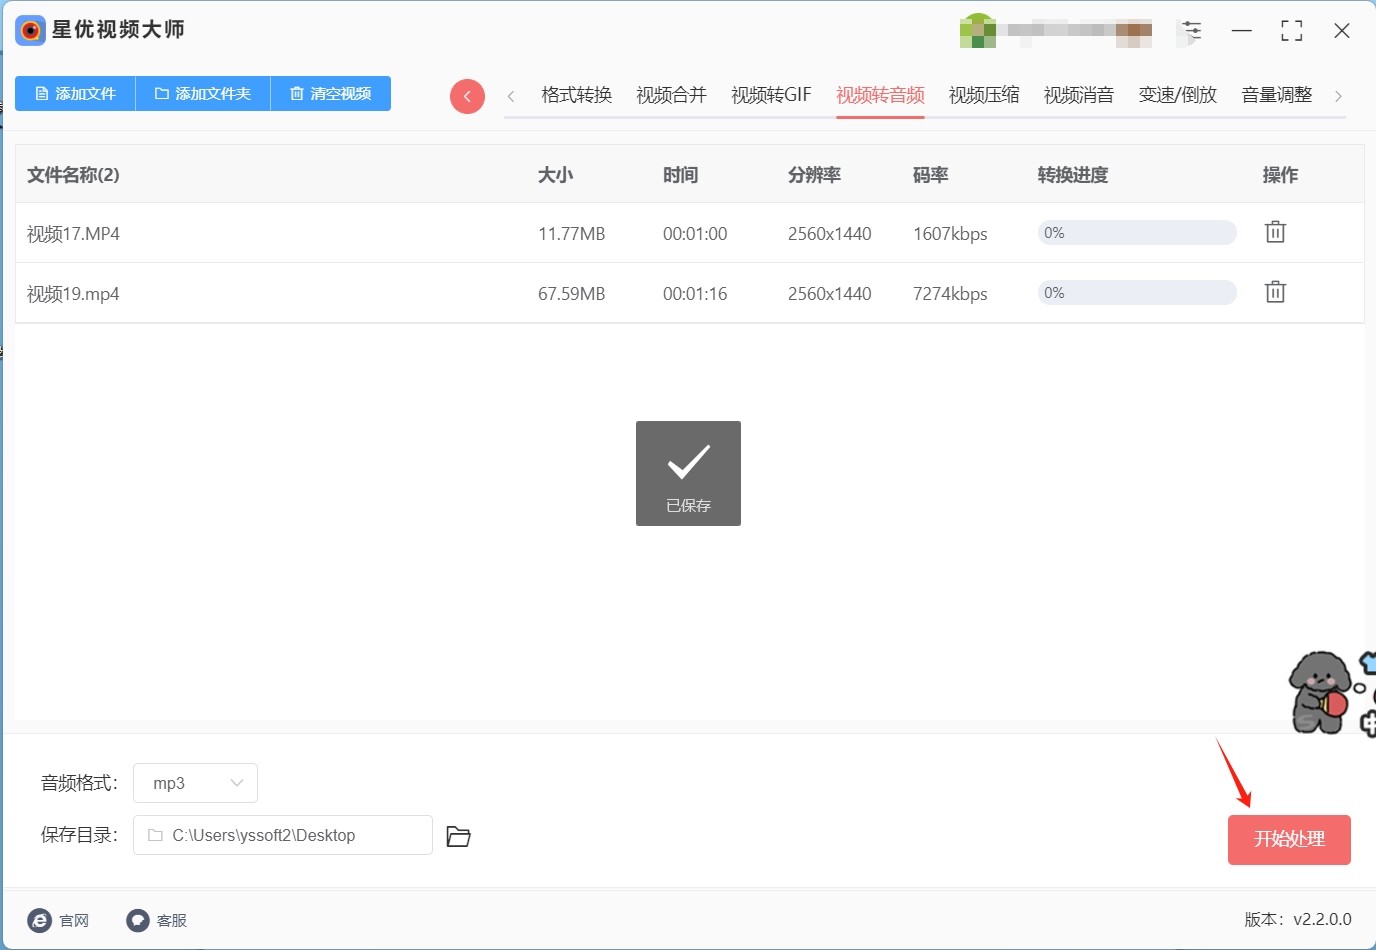Click the 添加文件 button
1376x950 pixels.
(x=75, y=93)
